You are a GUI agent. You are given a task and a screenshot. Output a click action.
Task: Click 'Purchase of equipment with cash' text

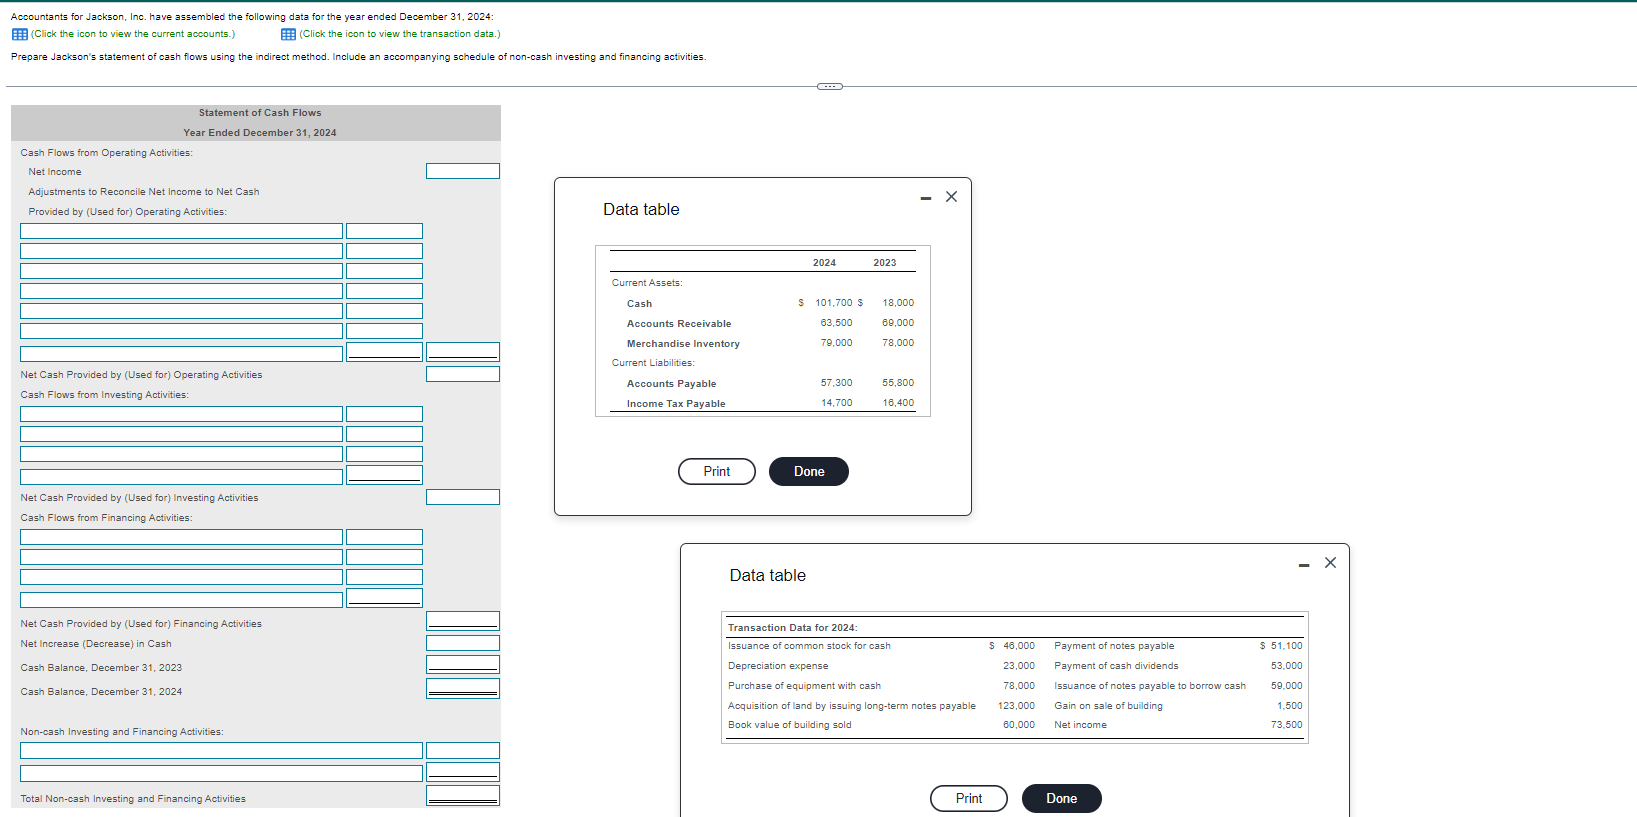pos(804,686)
